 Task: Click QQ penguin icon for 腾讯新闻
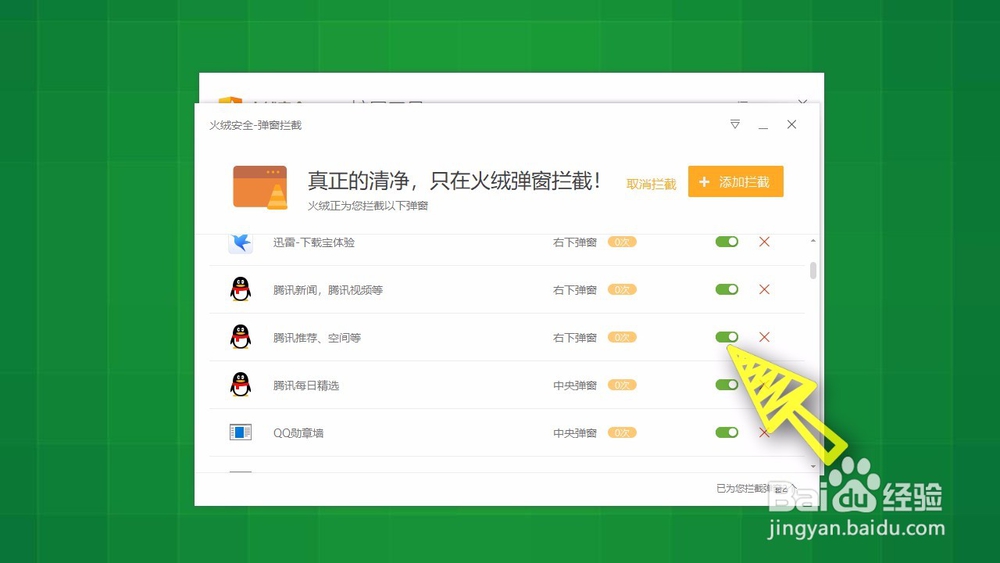click(x=240, y=289)
